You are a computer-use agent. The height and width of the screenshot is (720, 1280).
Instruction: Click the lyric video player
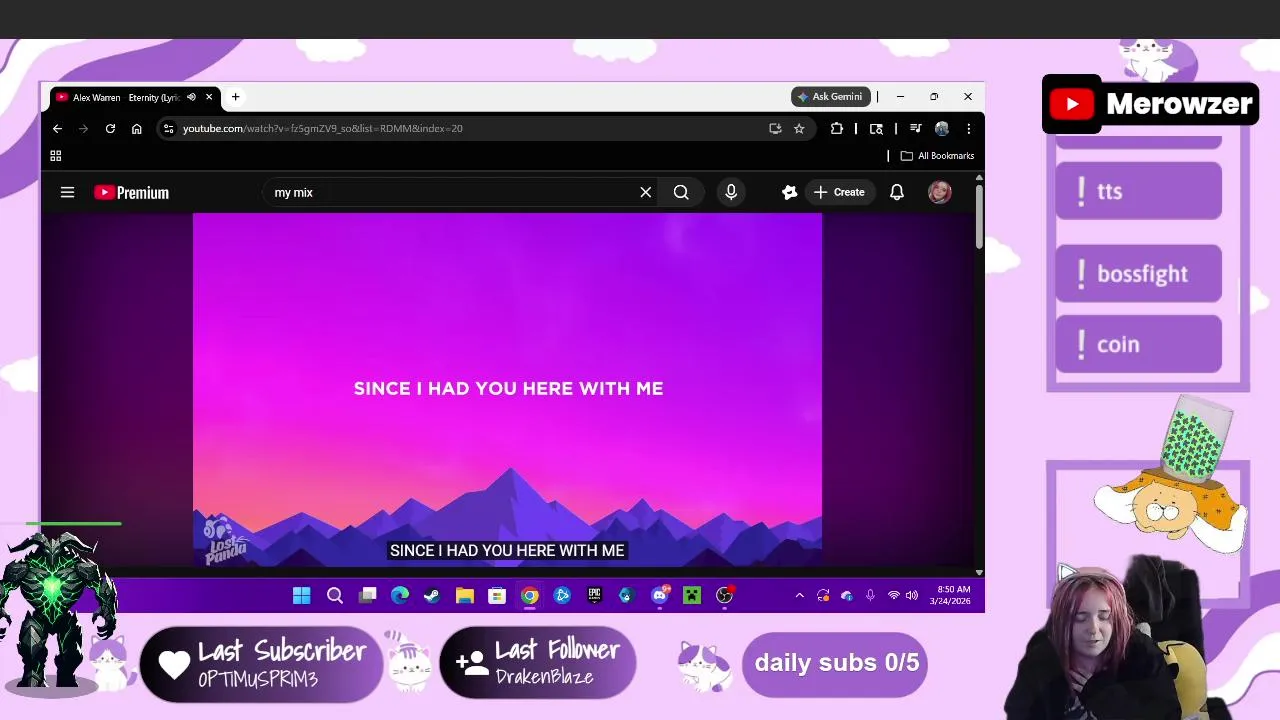click(x=508, y=390)
